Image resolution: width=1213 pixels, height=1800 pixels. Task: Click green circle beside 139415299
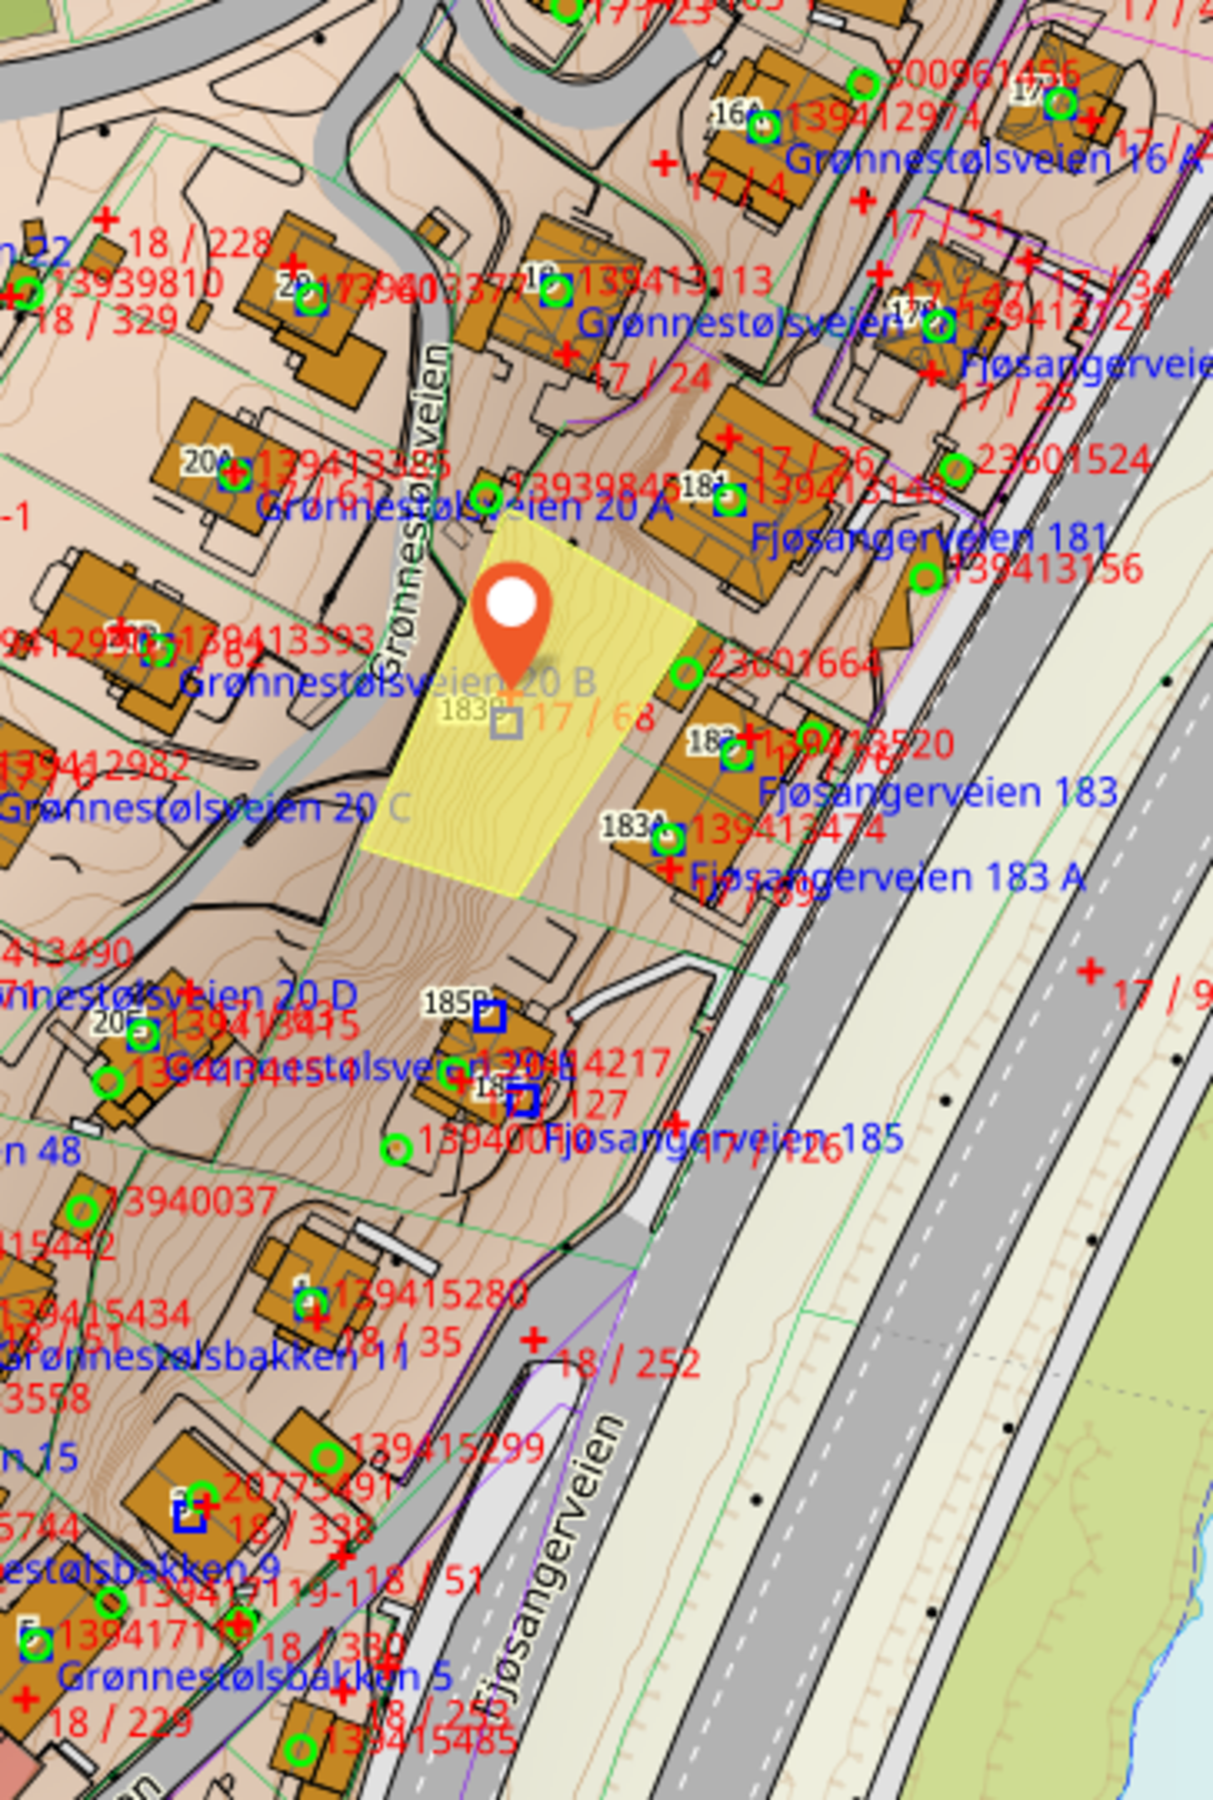pyautogui.click(x=327, y=1458)
